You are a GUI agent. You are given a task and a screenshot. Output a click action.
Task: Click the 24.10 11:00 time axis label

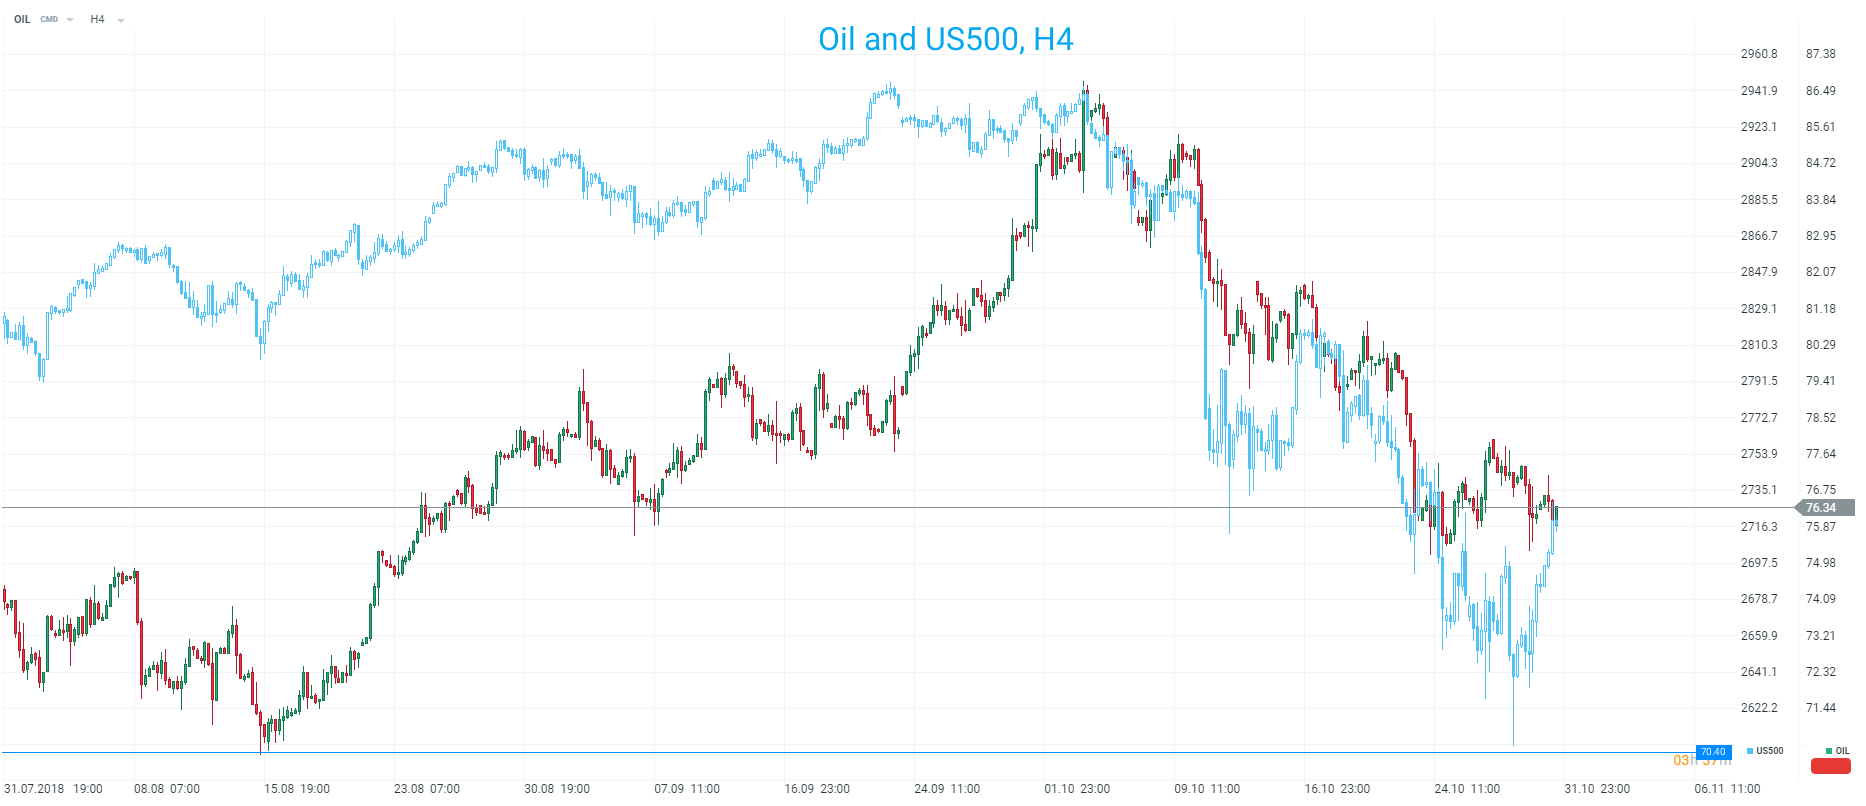coord(1467,789)
